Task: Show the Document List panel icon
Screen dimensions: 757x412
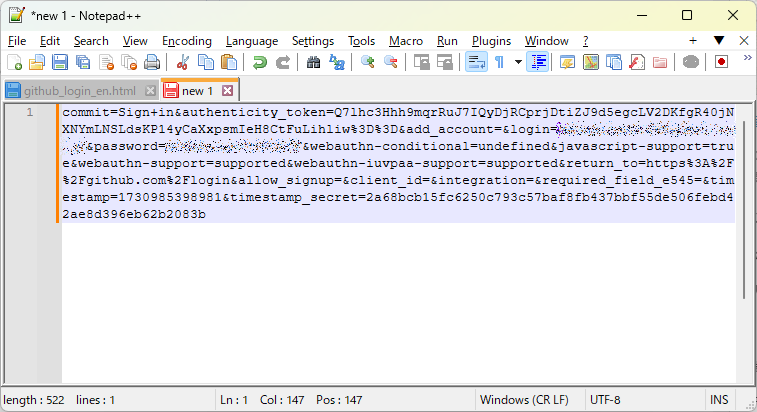Action: 614,62
